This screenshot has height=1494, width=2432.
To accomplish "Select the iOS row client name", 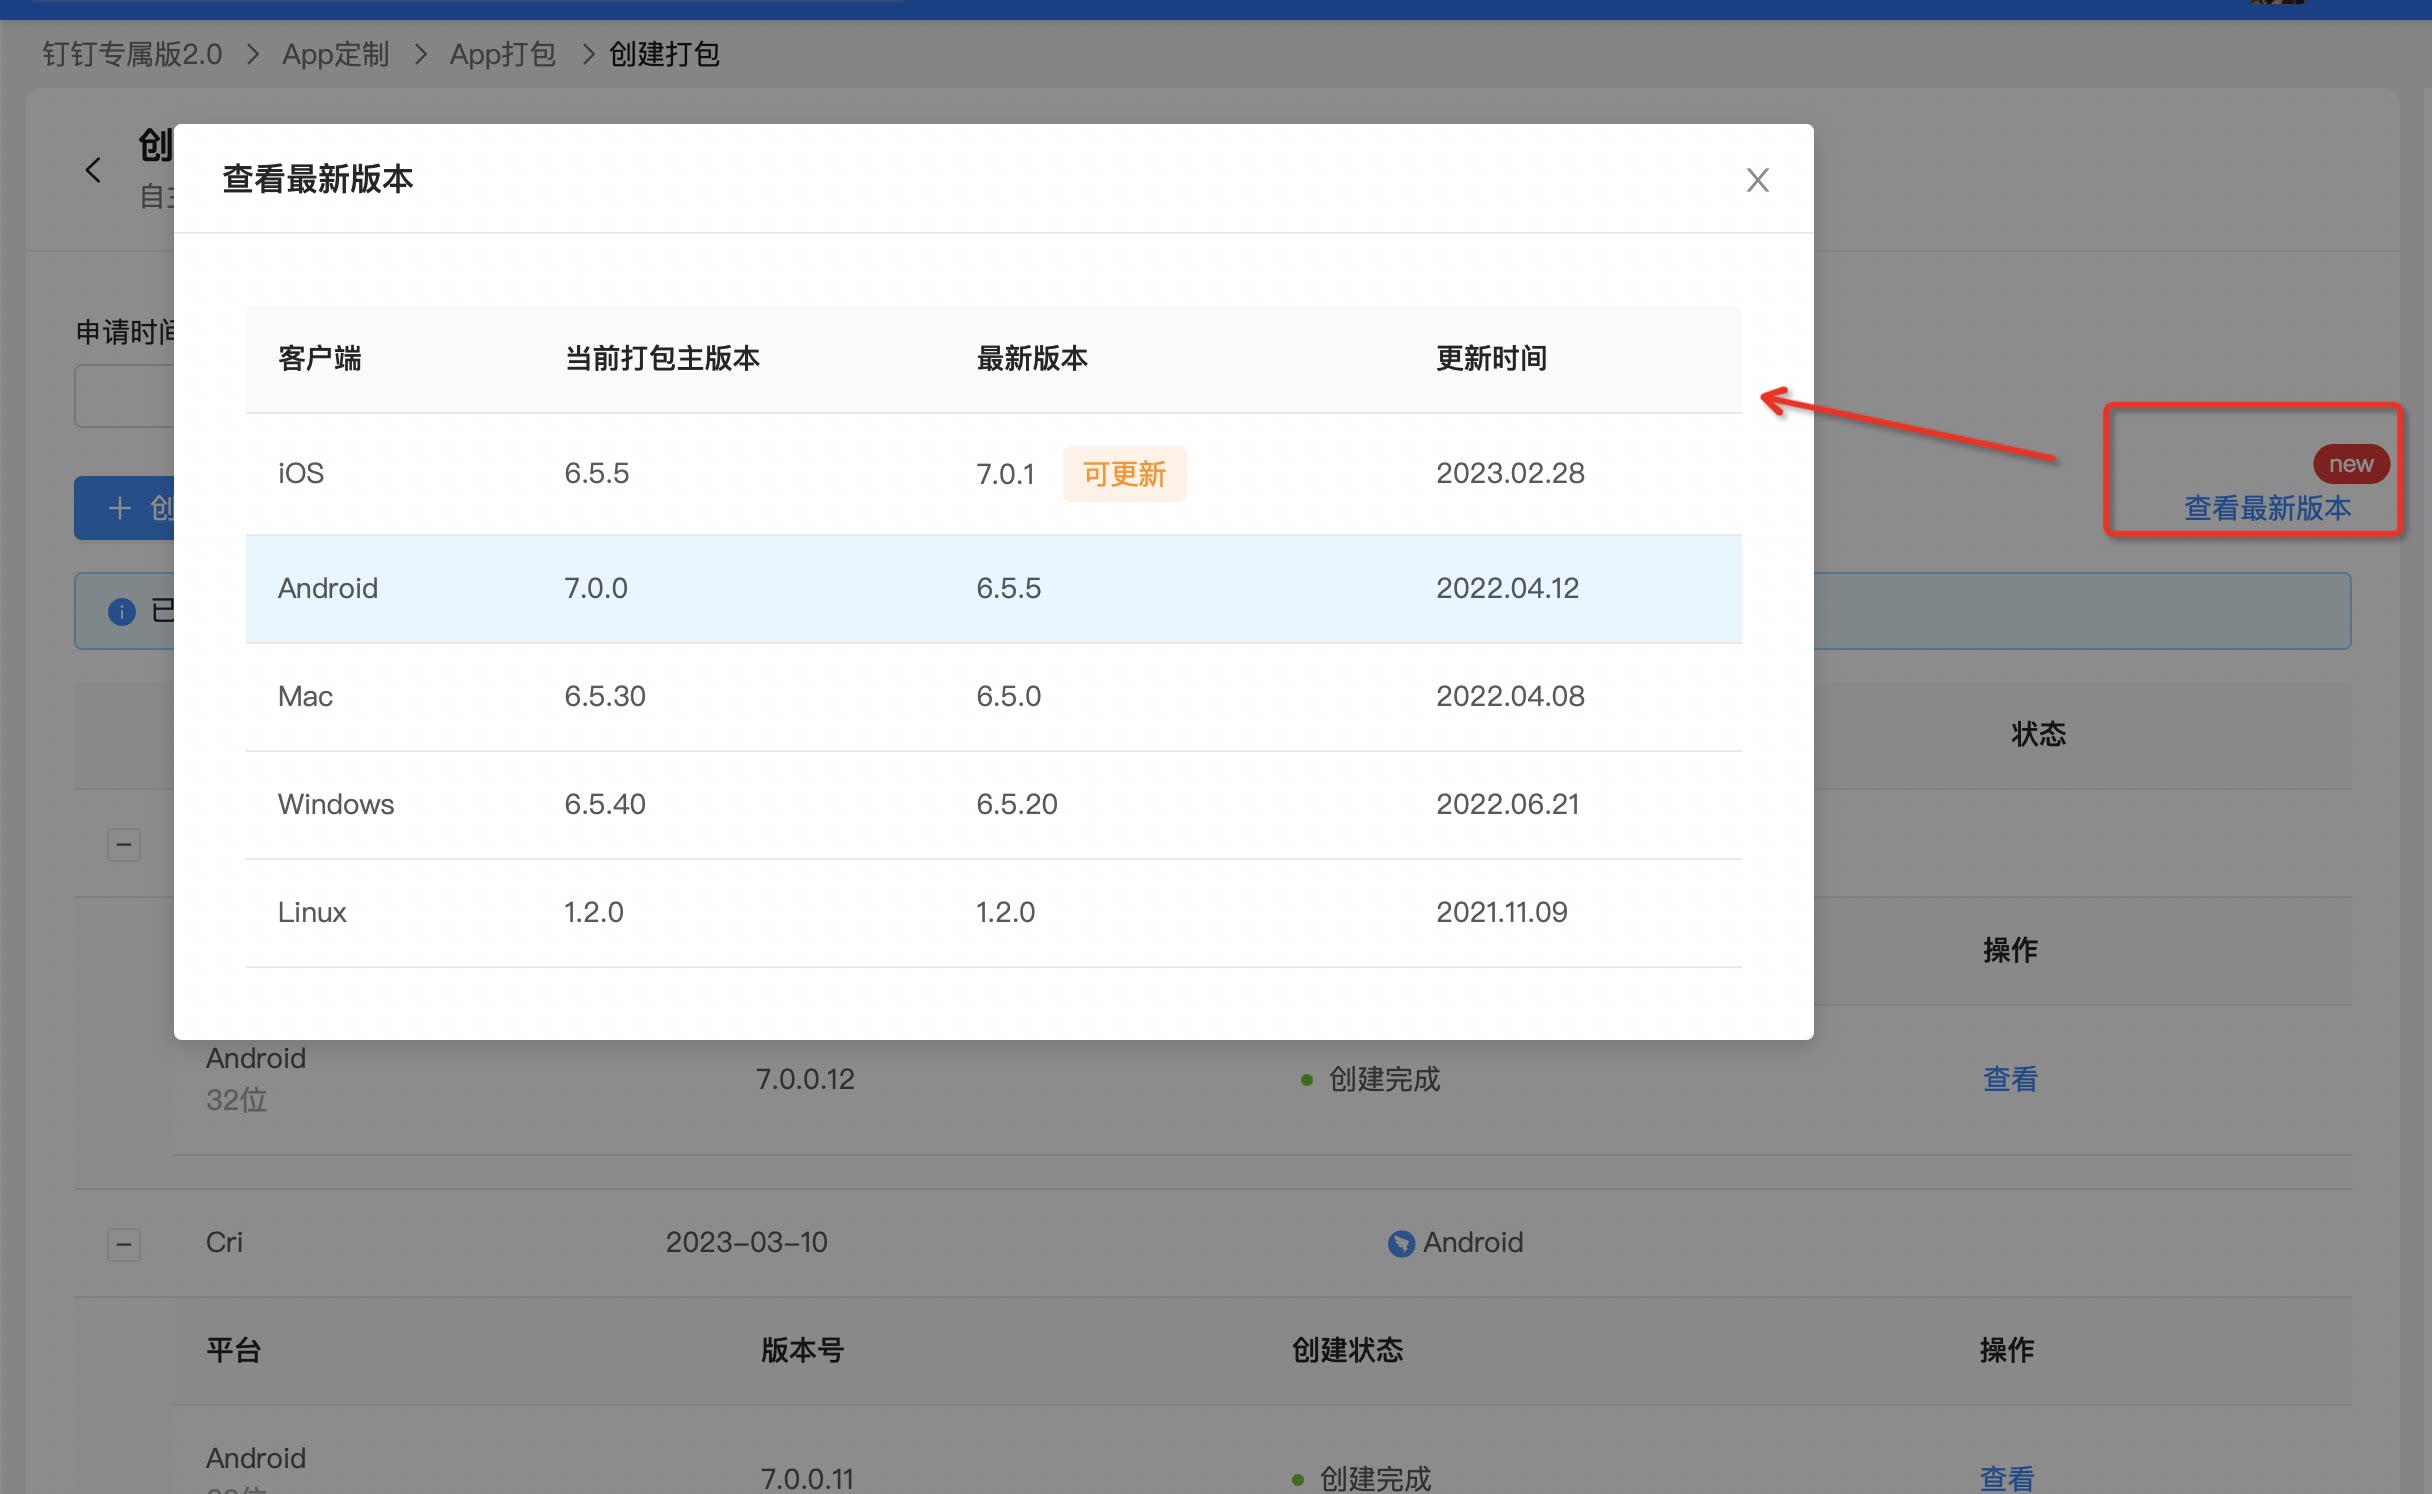I will 301,473.
